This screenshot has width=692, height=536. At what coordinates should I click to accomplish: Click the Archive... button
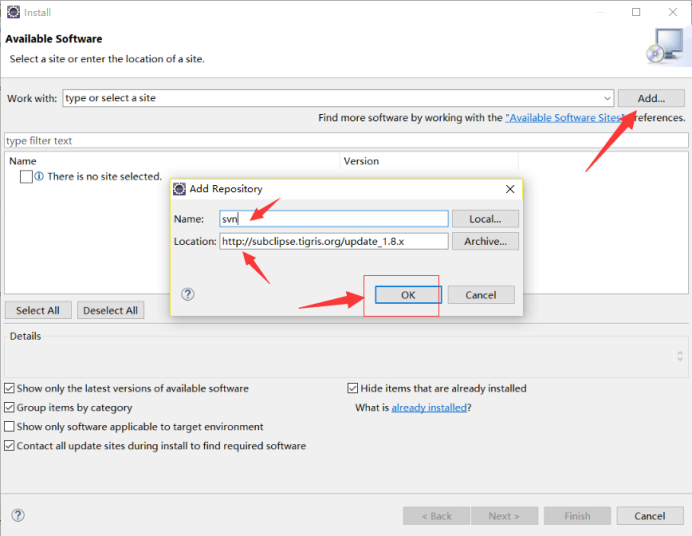point(485,241)
